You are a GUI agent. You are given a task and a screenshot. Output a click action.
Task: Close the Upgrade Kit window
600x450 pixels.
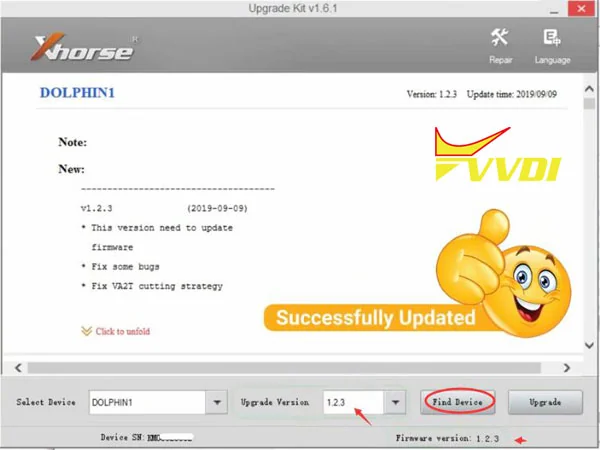coord(581,8)
